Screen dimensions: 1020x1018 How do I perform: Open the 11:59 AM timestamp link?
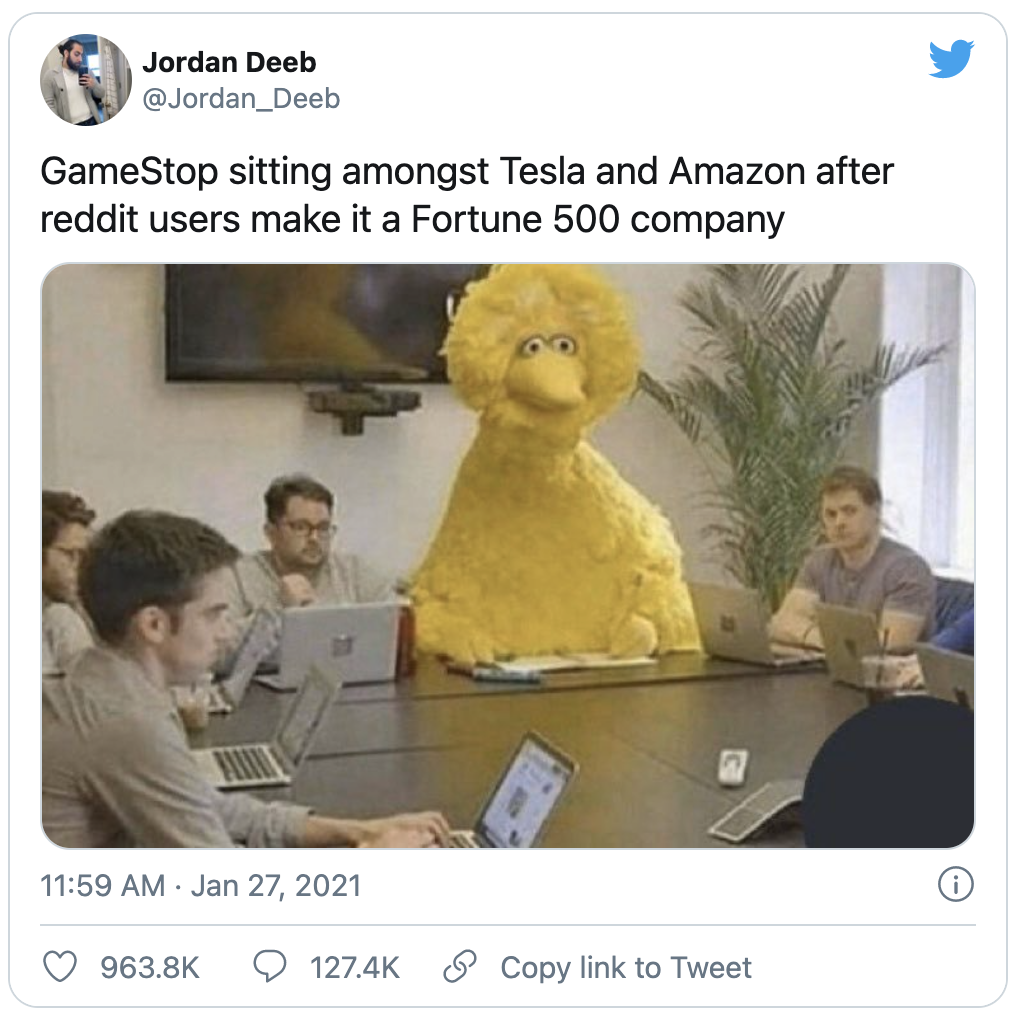103,886
